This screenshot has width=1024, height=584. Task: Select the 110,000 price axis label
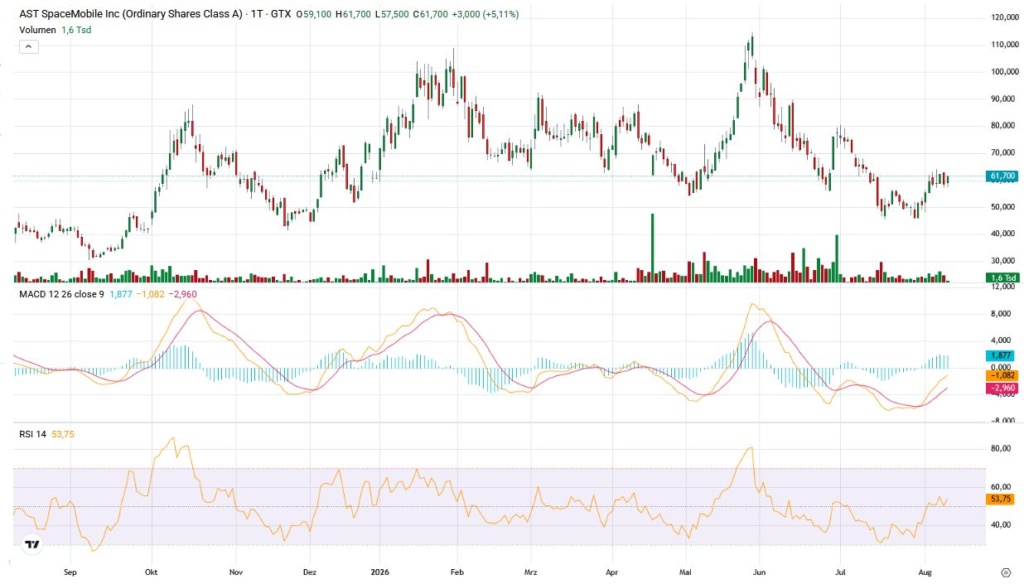pyautogui.click(x=1004, y=44)
